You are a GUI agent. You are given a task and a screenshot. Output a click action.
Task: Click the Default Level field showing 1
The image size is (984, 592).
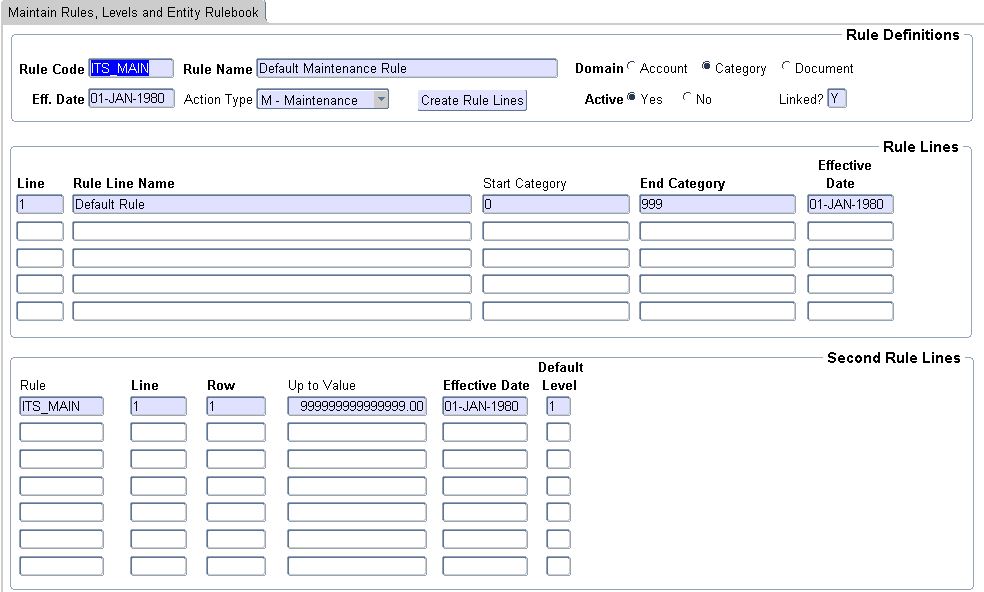pos(558,406)
